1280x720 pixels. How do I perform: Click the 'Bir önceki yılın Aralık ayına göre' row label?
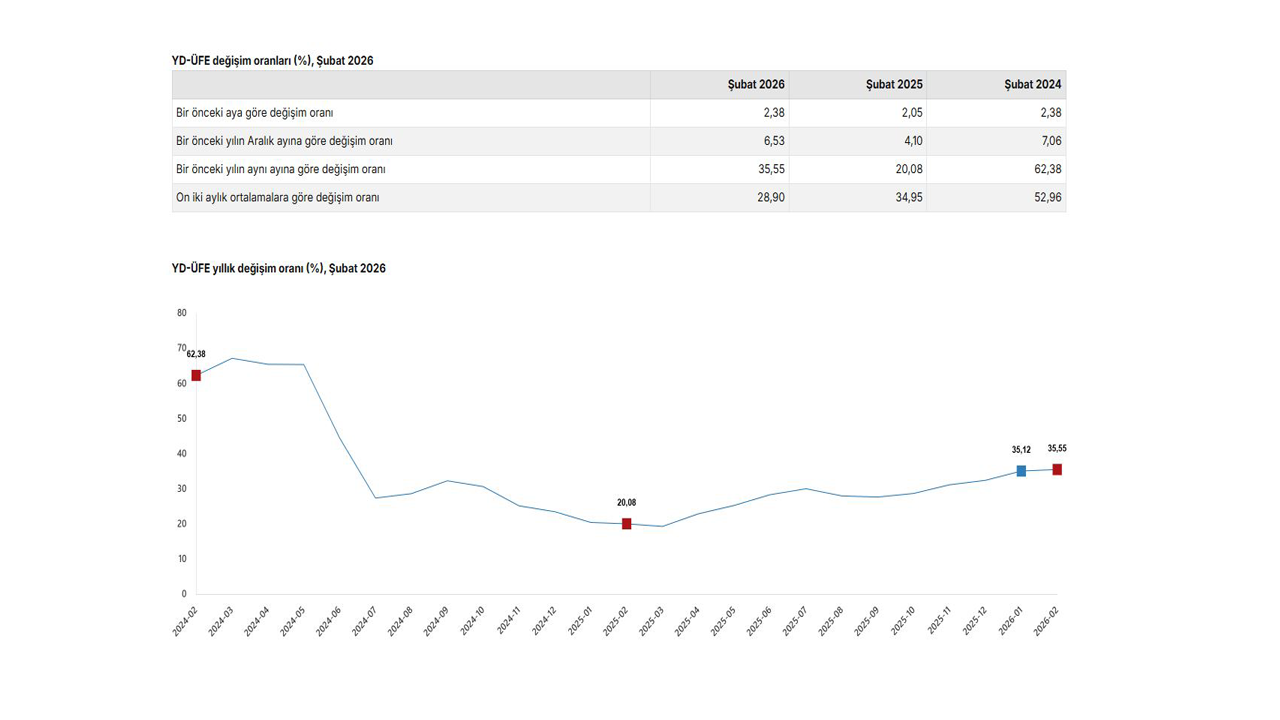point(284,141)
